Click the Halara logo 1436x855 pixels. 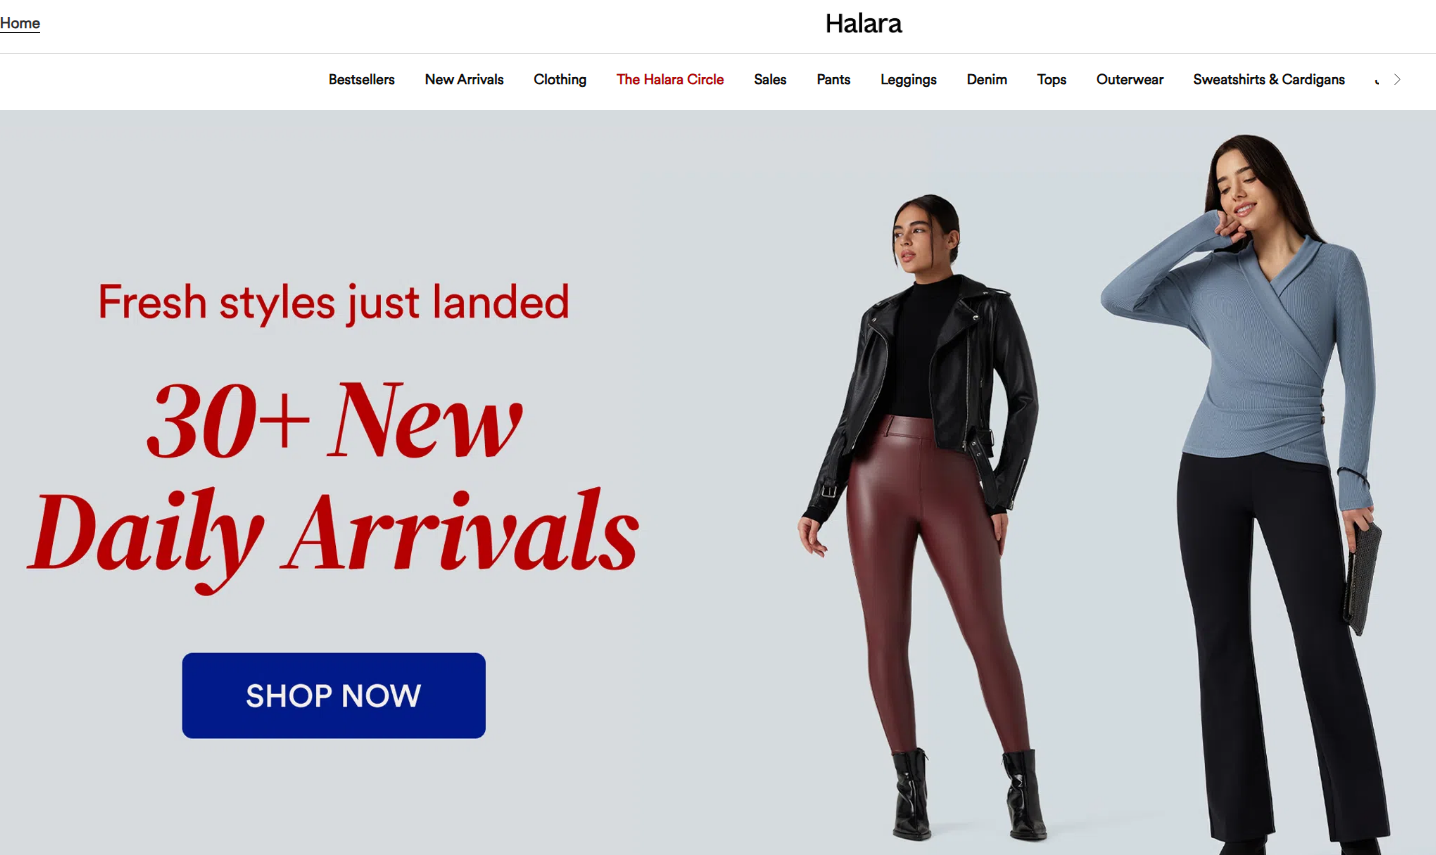[x=863, y=23]
